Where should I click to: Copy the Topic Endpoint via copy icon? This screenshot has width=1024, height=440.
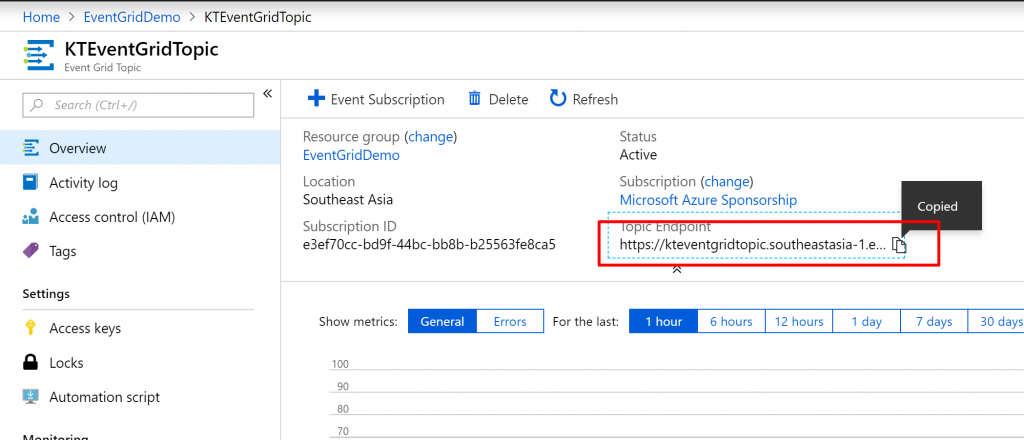[899, 245]
